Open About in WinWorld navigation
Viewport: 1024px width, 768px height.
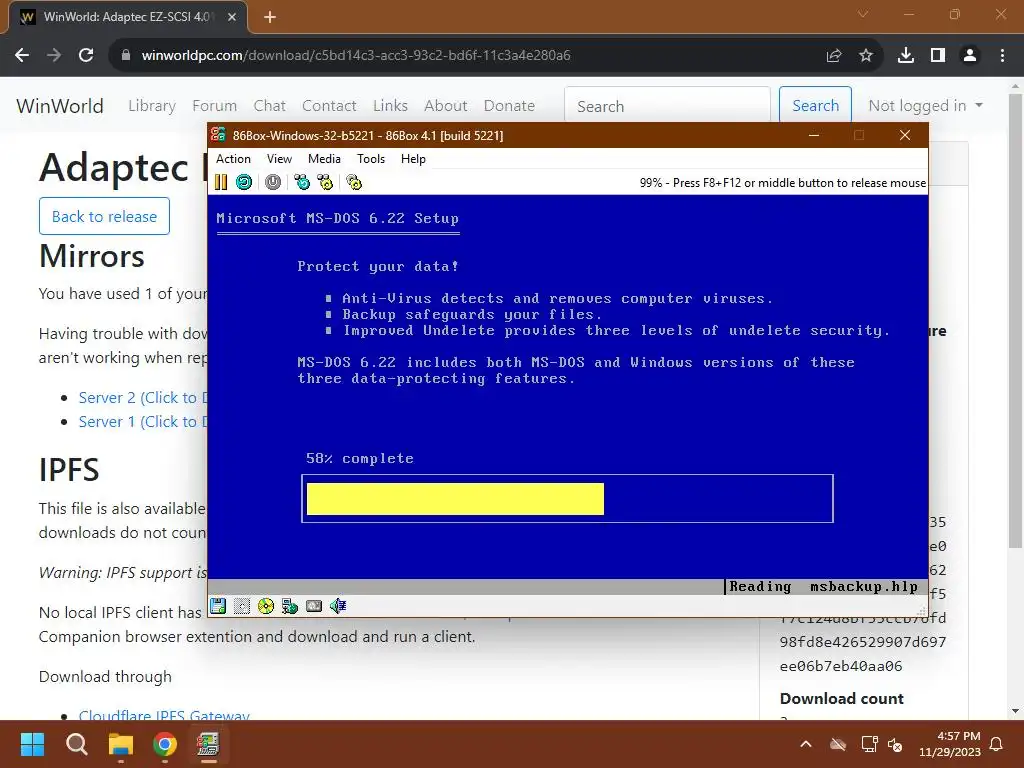445,106
